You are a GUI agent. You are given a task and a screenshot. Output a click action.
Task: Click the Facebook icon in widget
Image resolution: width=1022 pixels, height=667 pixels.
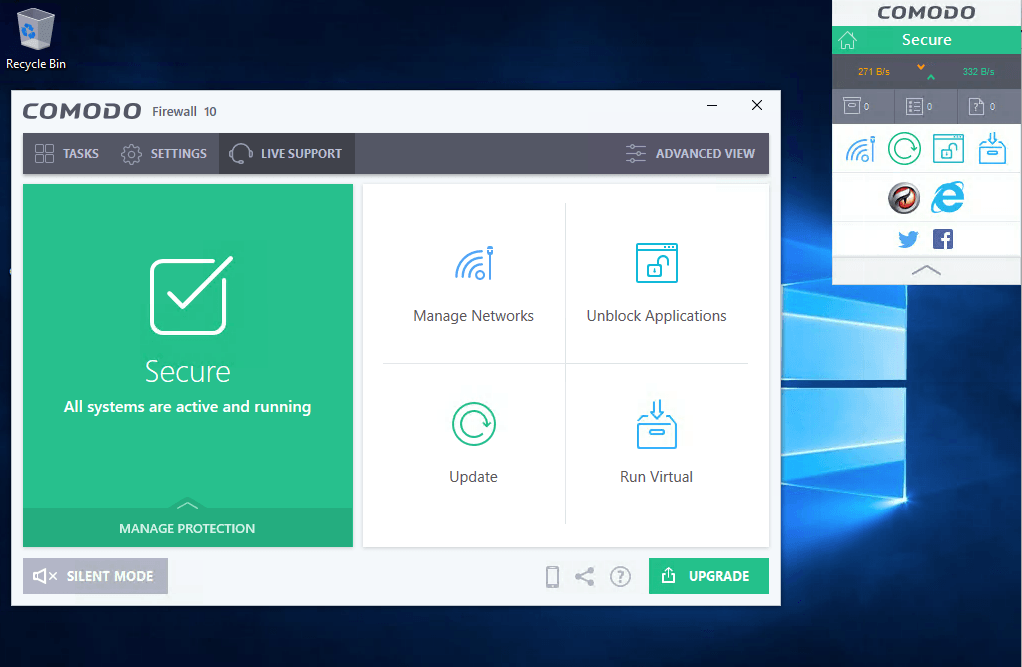(943, 239)
